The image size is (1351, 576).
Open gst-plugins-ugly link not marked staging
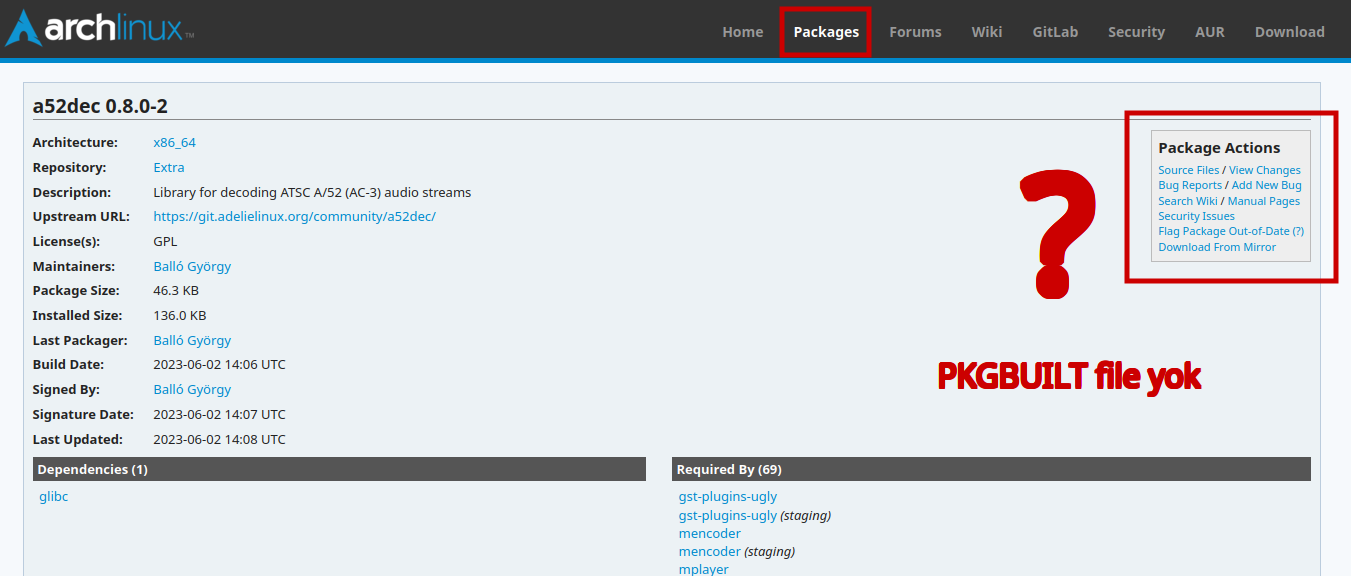(728, 497)
